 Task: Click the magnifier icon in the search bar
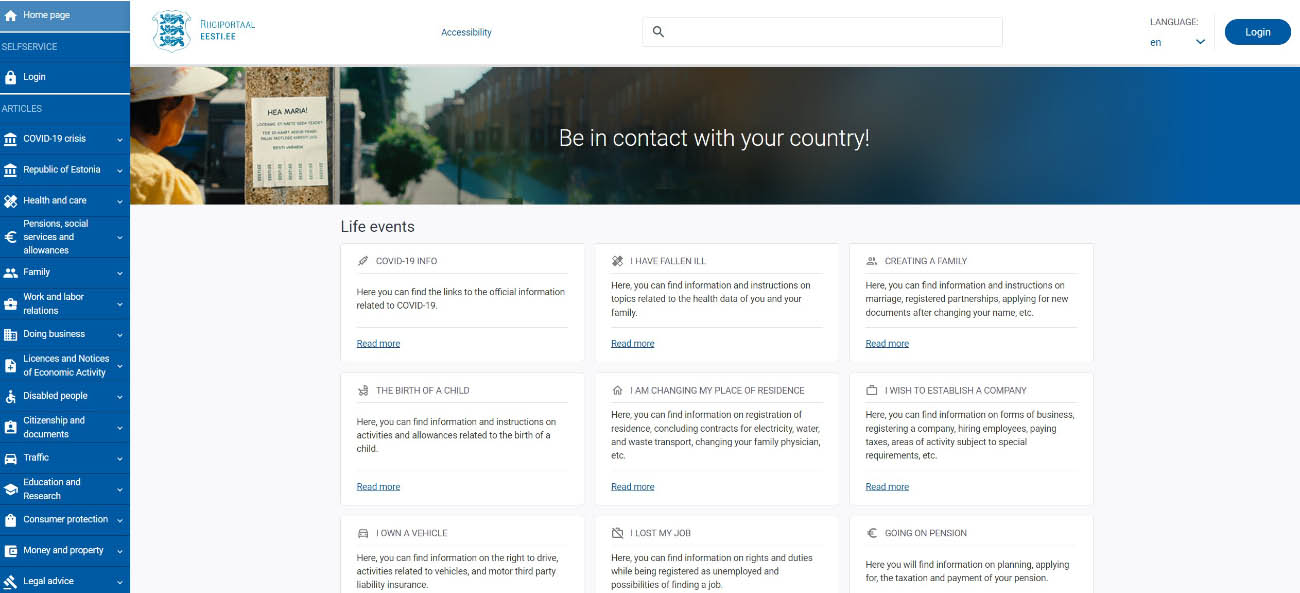pyautogui.click(x=658, y=32)
